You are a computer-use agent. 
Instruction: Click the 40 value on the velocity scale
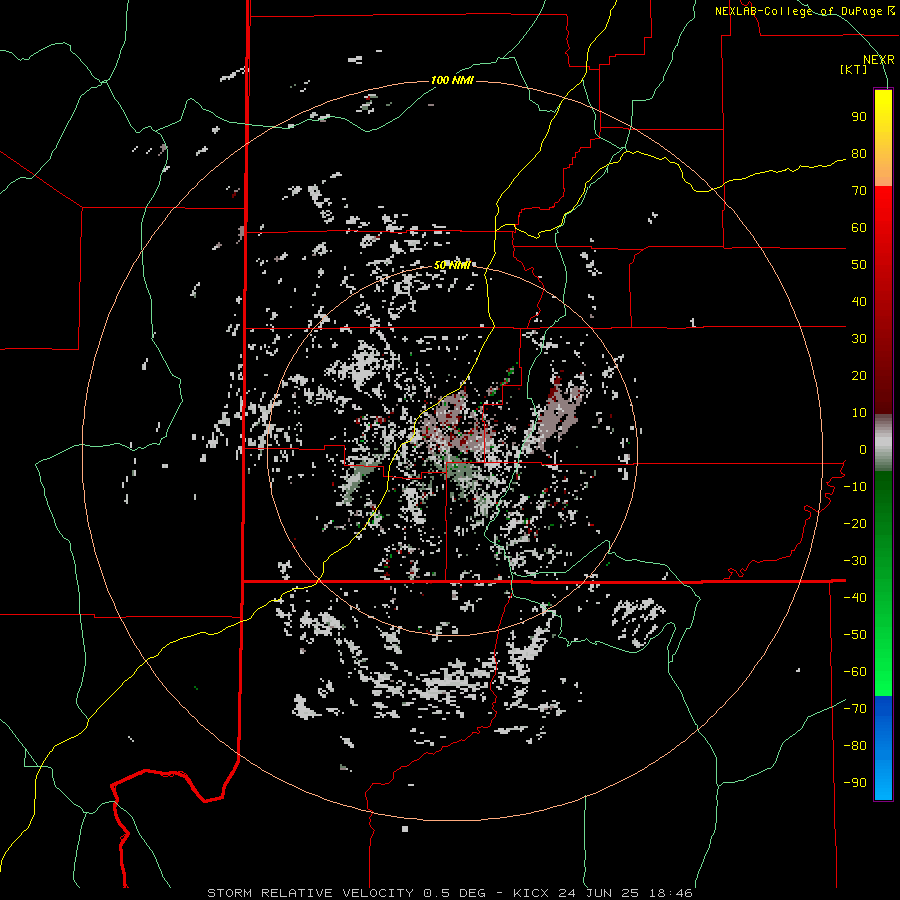tap(859, 302)
